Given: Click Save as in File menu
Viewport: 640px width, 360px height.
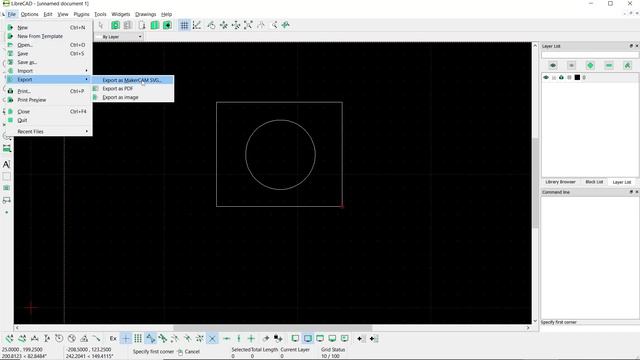Looking at the screenshot, I should [x=48, y=62].
